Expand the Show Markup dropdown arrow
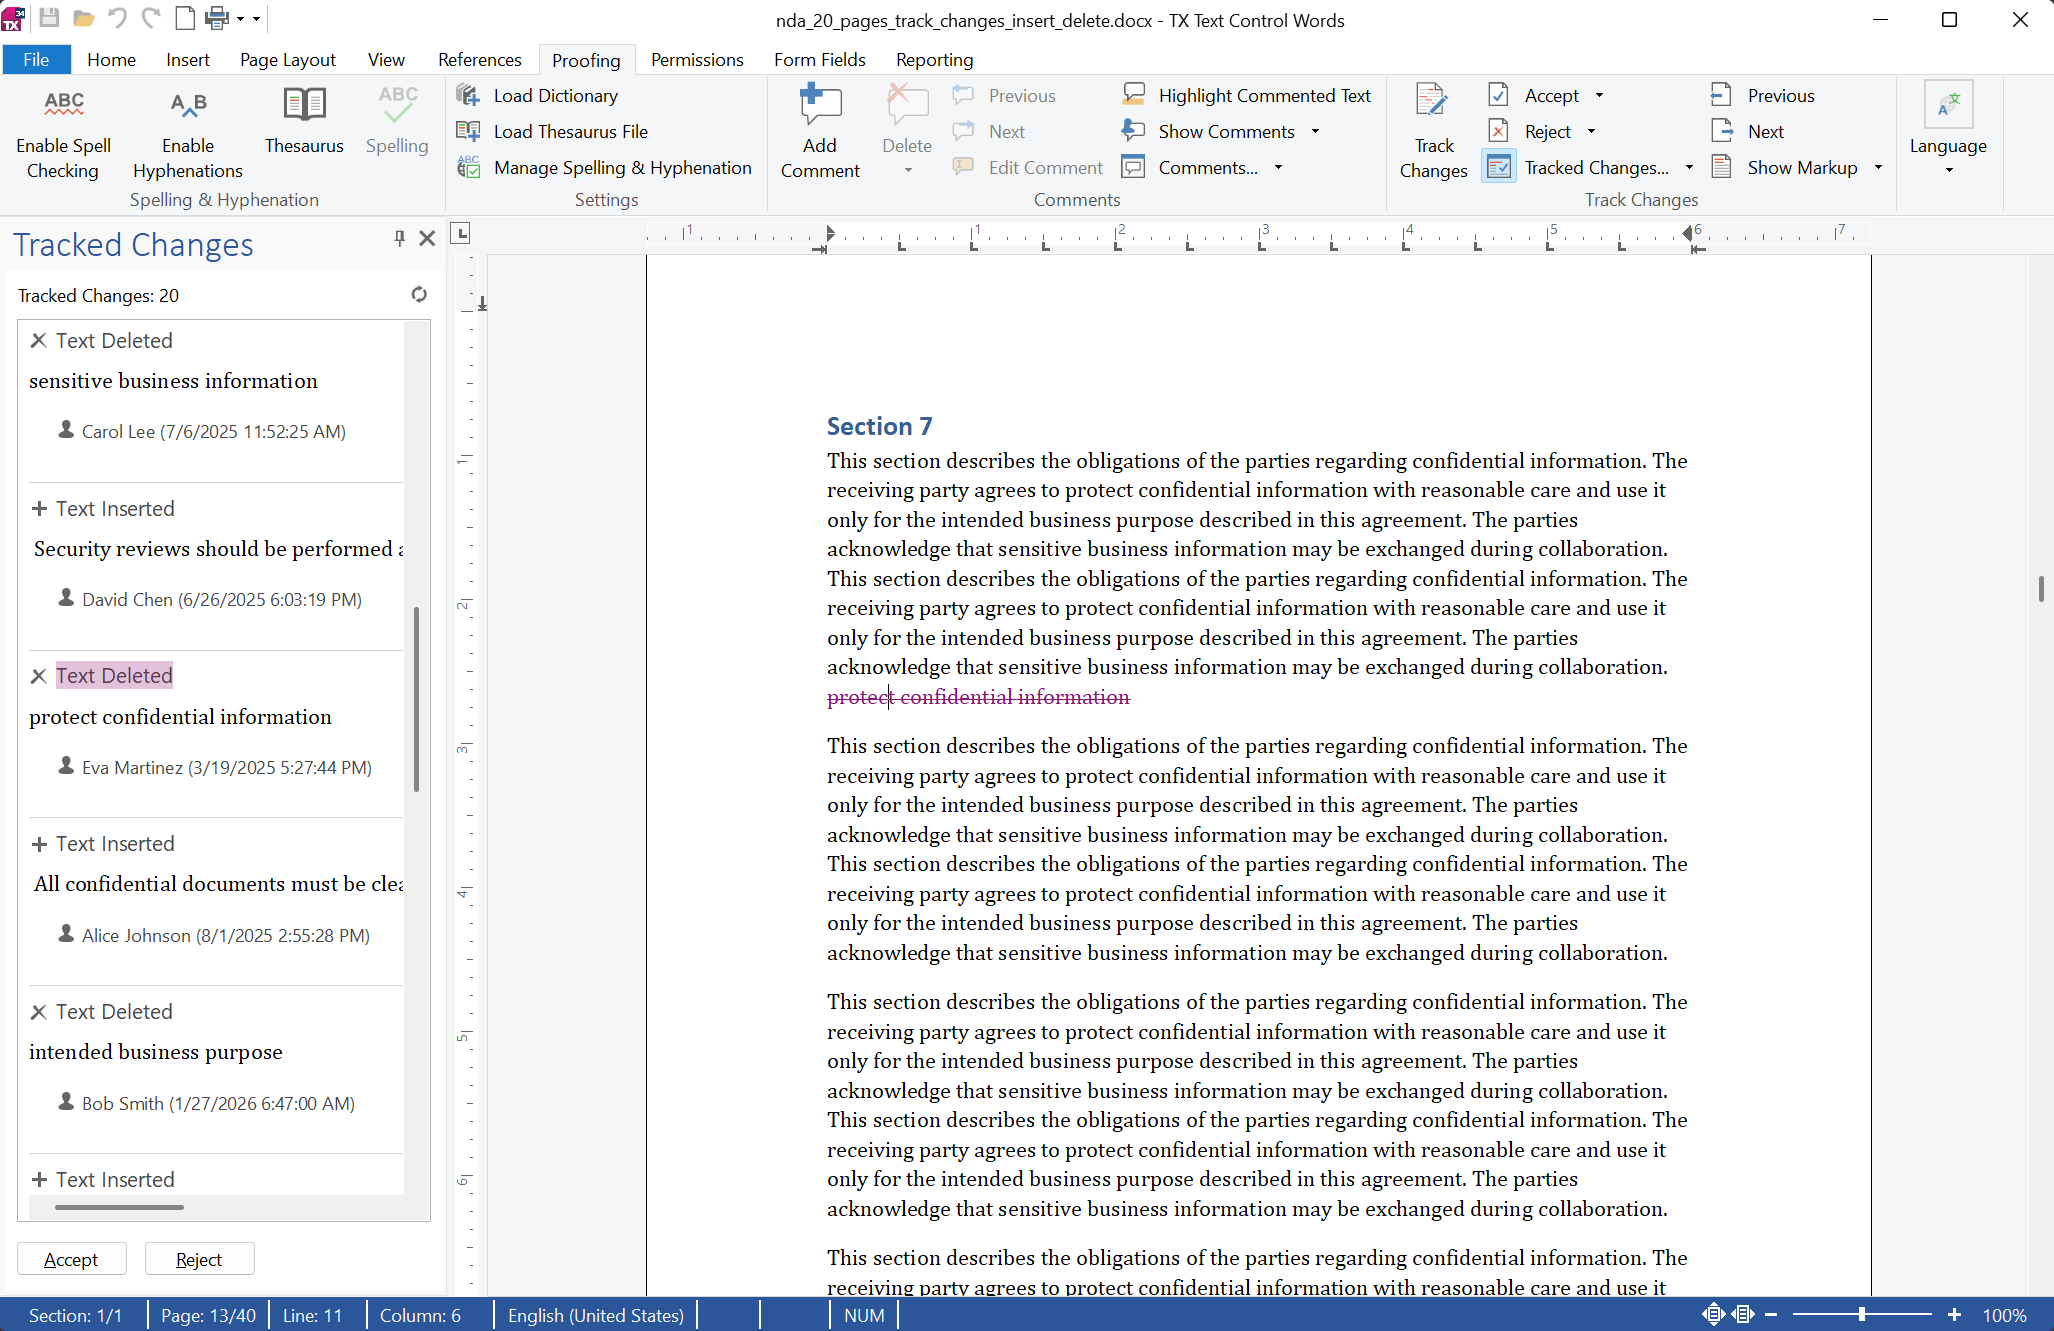Viewport: 2054px width, 1331px height. coord(1877,167)
